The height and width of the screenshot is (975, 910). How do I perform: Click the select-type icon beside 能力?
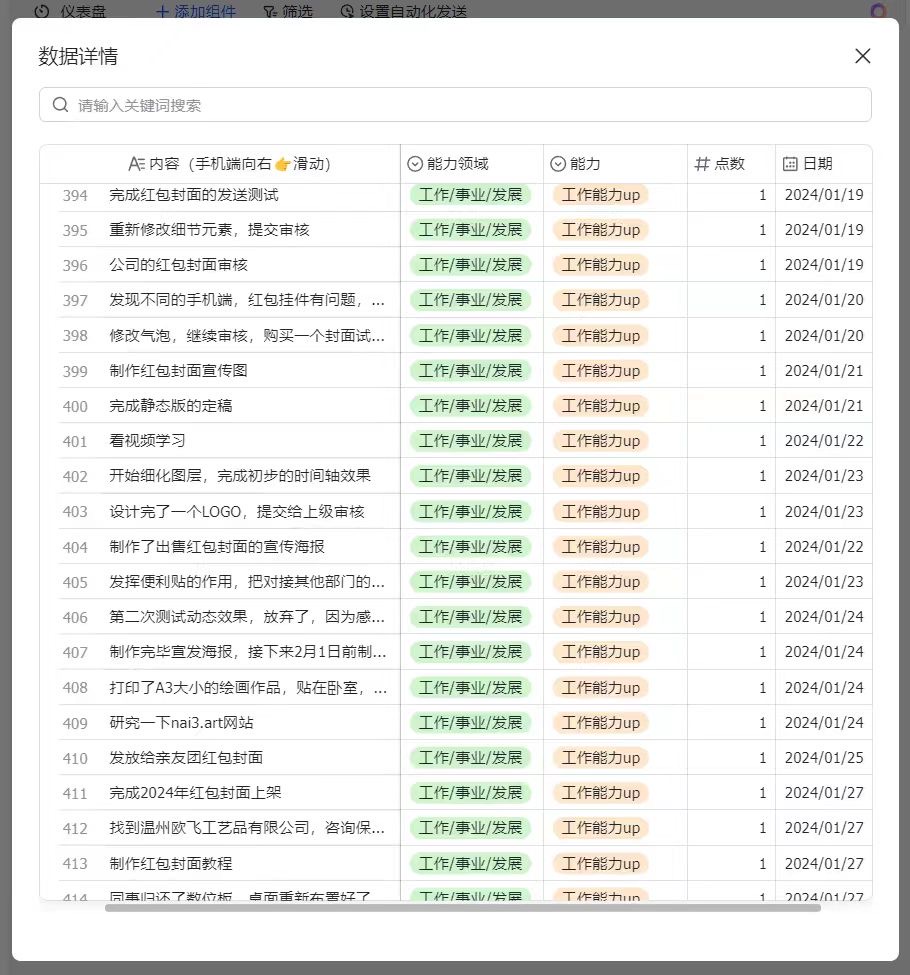pos(558,164)
